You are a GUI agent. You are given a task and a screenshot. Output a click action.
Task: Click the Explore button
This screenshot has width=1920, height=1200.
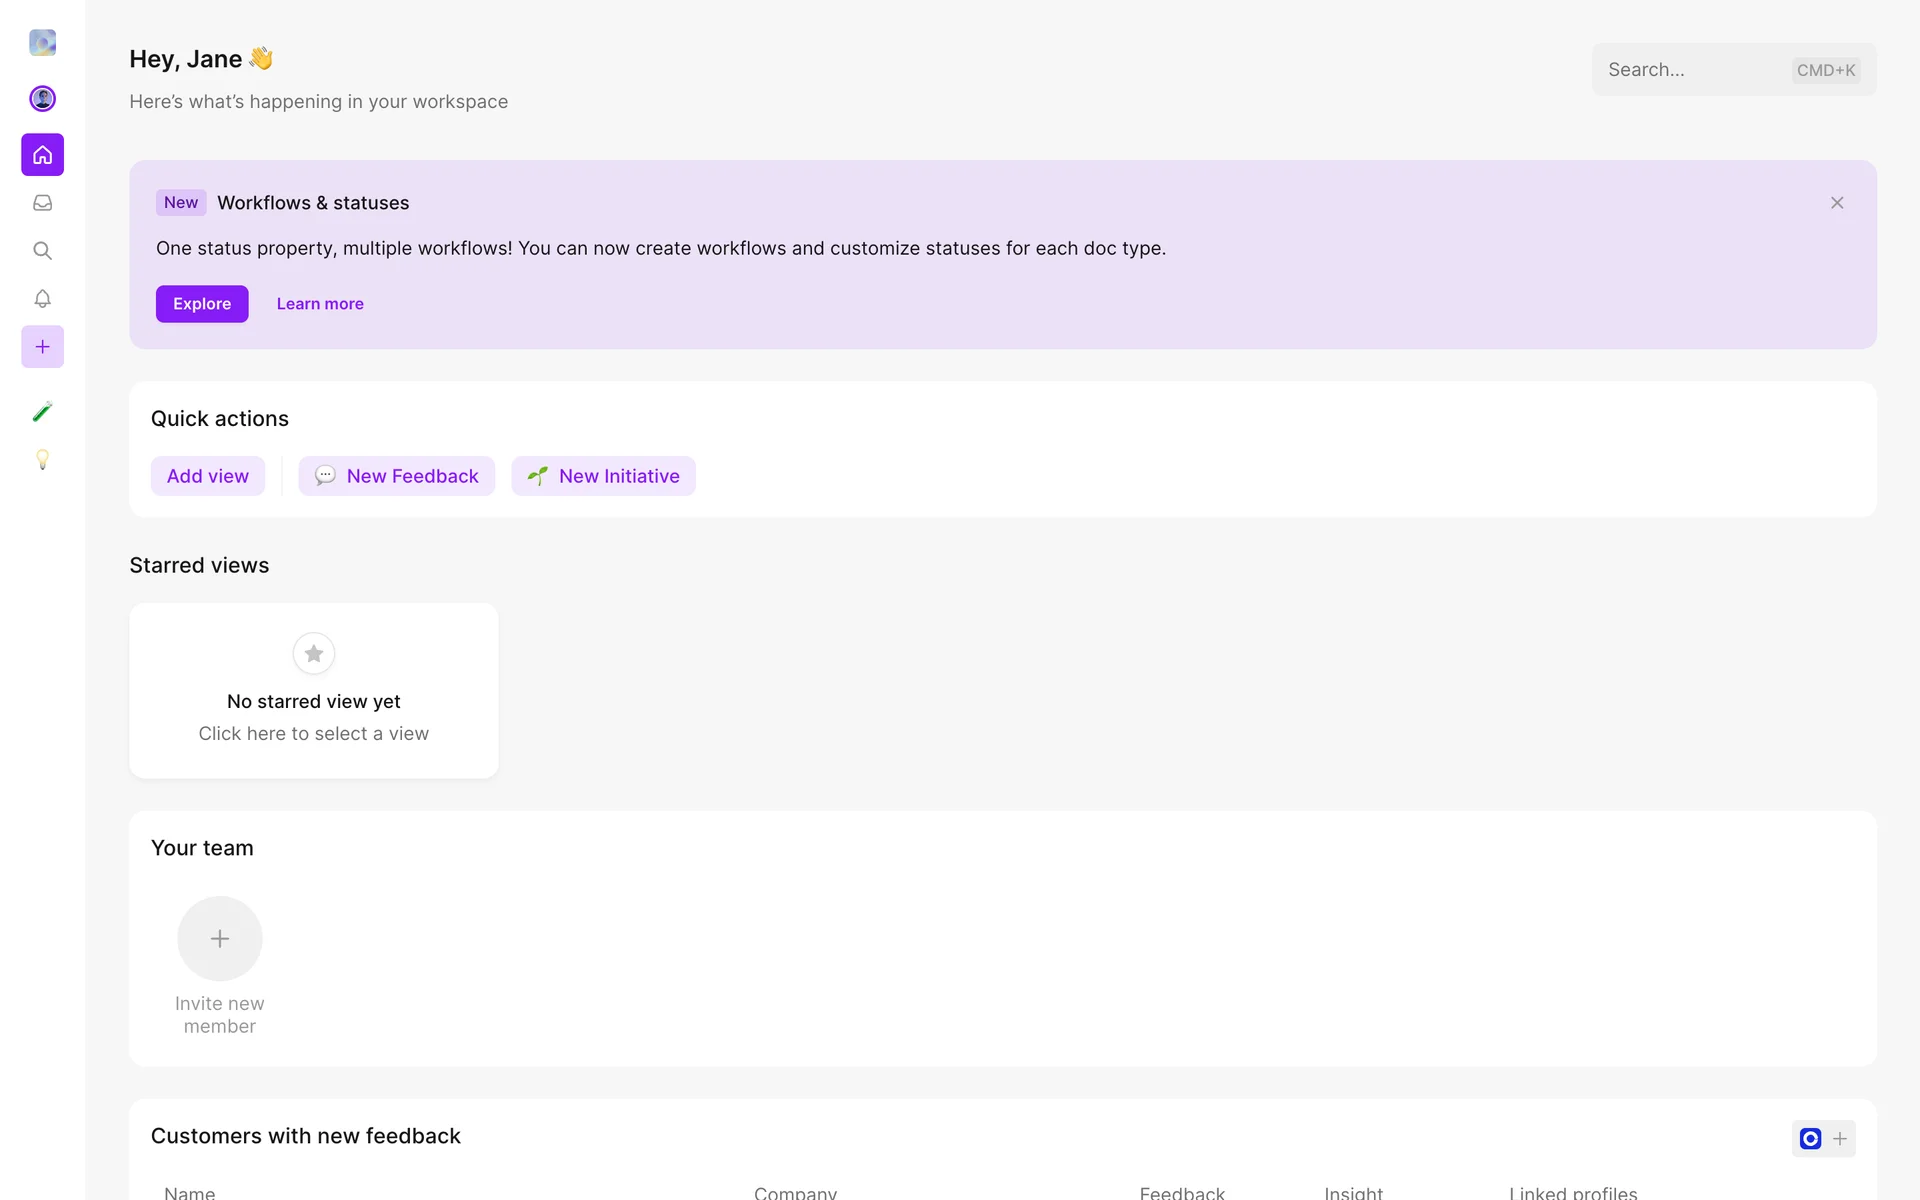[x=202, y=304]
